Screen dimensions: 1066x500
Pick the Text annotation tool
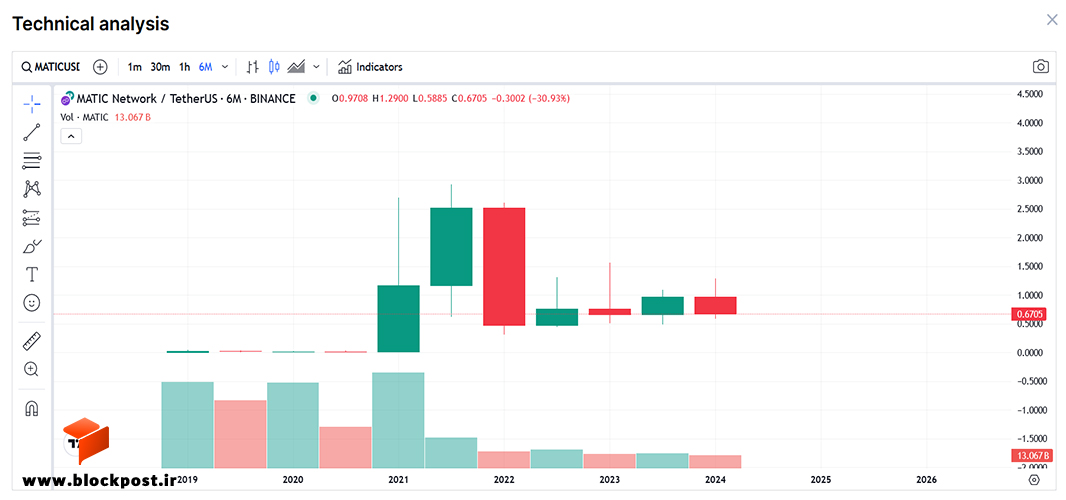[32, 274]
